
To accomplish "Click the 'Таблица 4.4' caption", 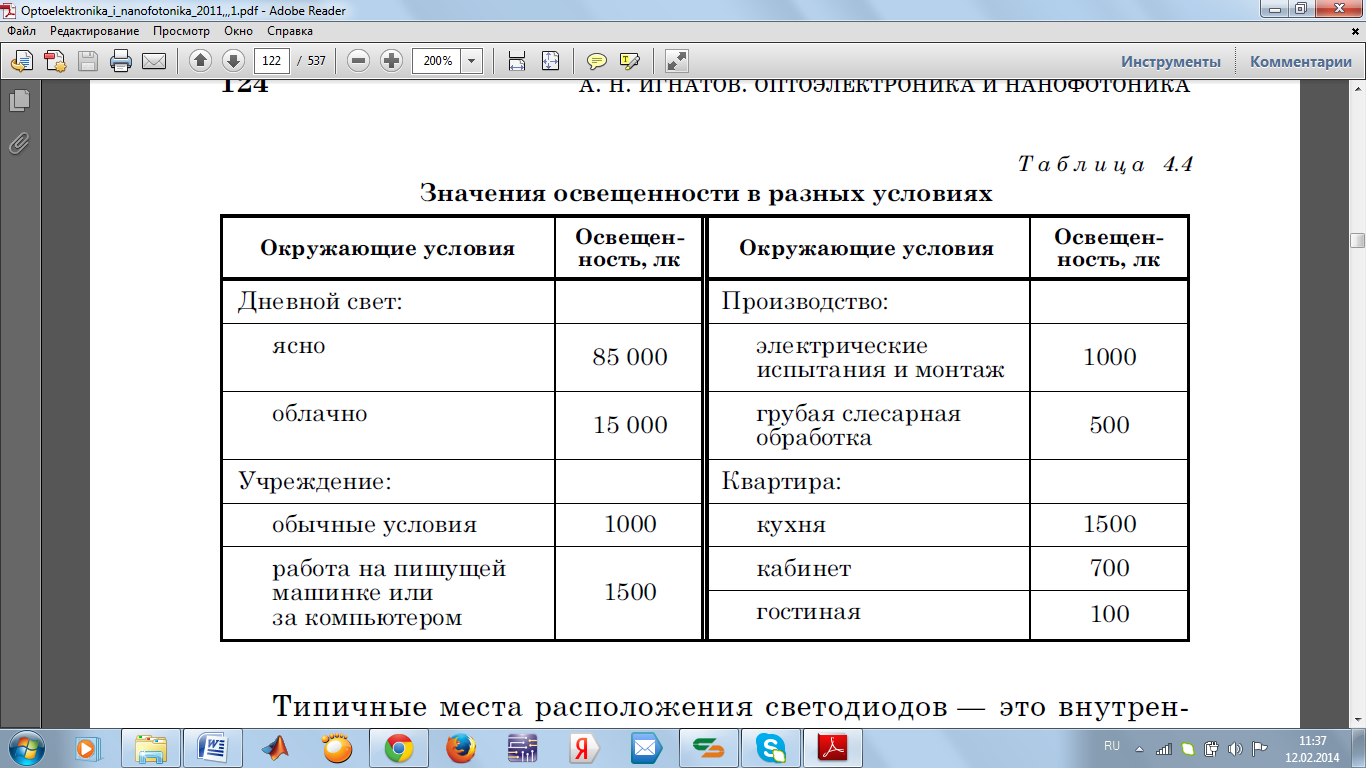I will 1105,165.
